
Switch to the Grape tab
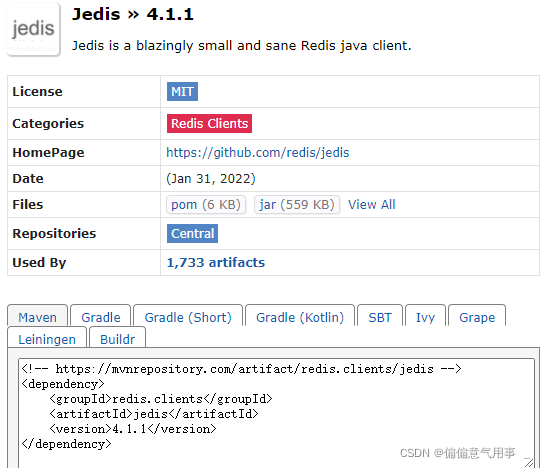point(477,316)
